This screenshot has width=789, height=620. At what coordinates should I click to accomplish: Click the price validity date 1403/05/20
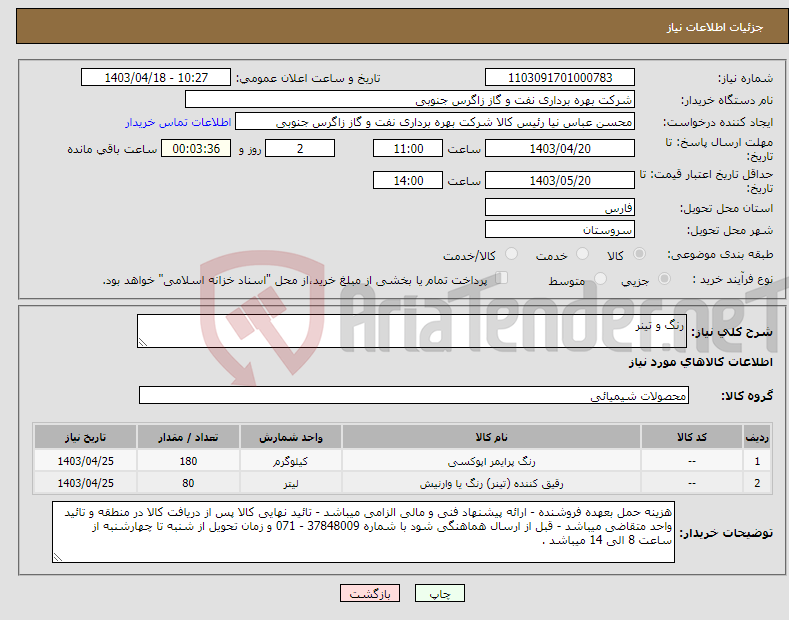coord(560,180)
